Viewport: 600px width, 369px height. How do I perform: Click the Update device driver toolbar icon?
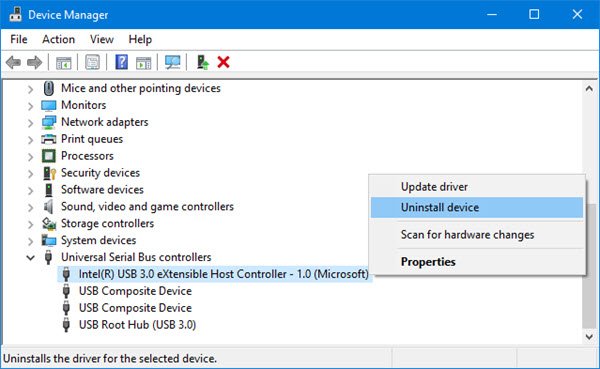coord(202,62)
